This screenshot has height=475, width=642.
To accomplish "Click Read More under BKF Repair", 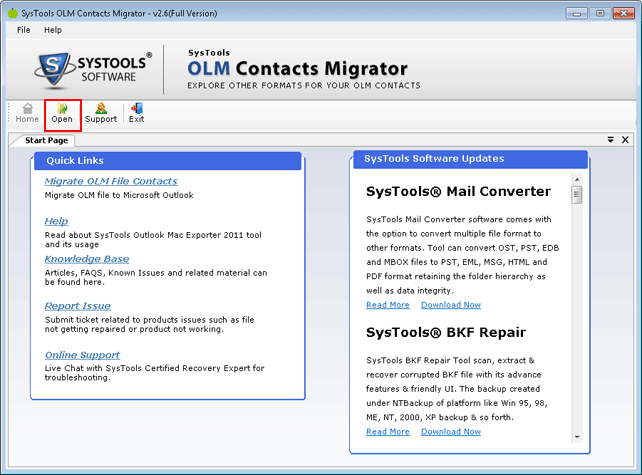I will (x=388, y=432).
